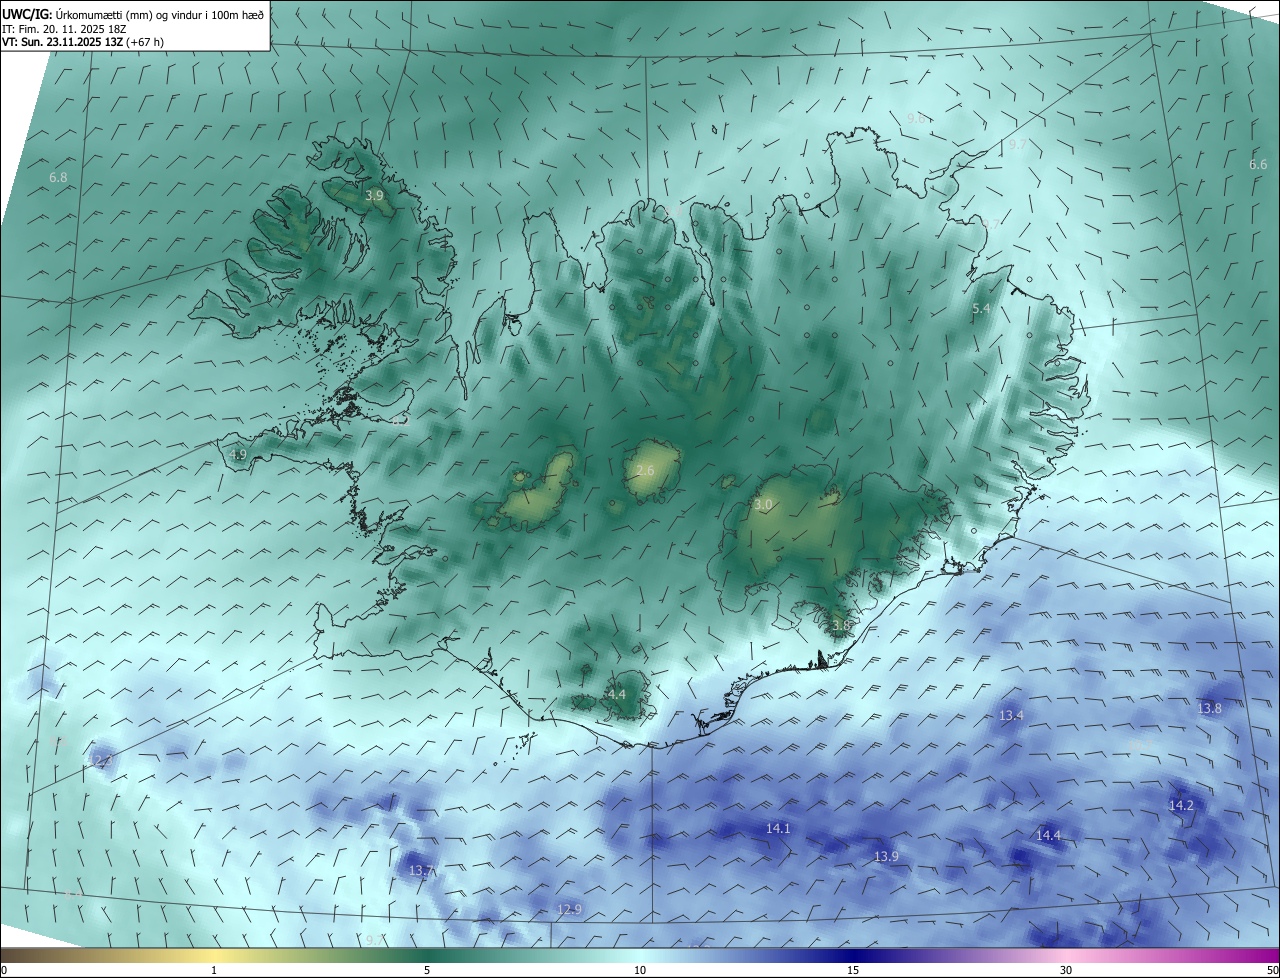Click the 50 tick on the colour scale
1280x978 pixels.
(x=1272, y=970)
